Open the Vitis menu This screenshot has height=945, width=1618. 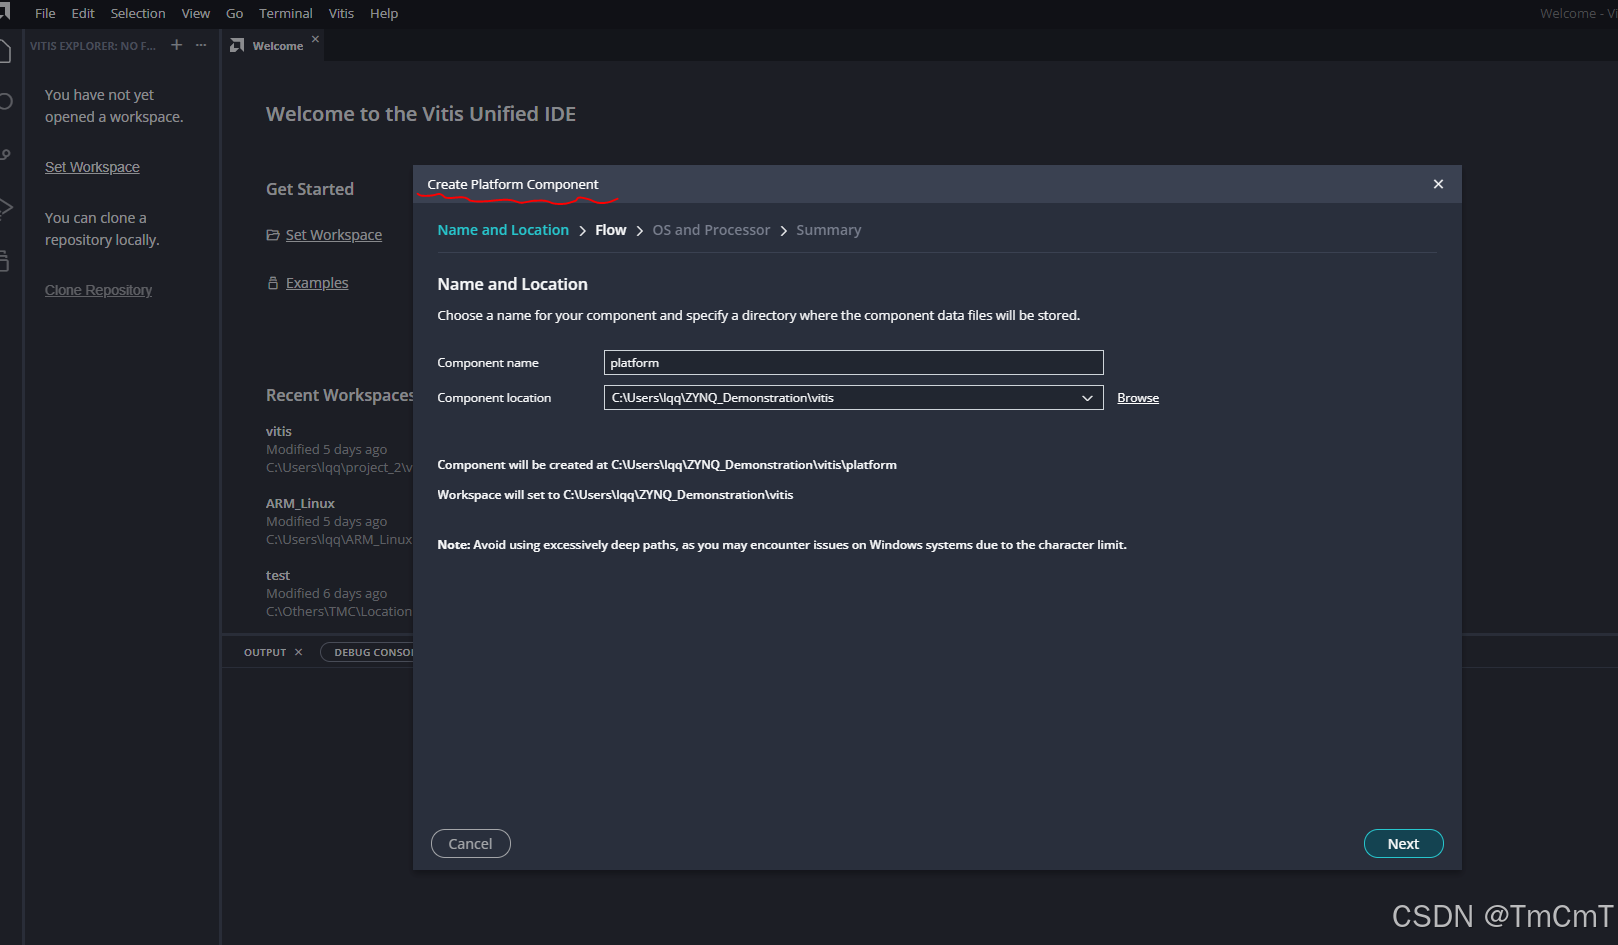pyautogui.click(x=341, y=13)
